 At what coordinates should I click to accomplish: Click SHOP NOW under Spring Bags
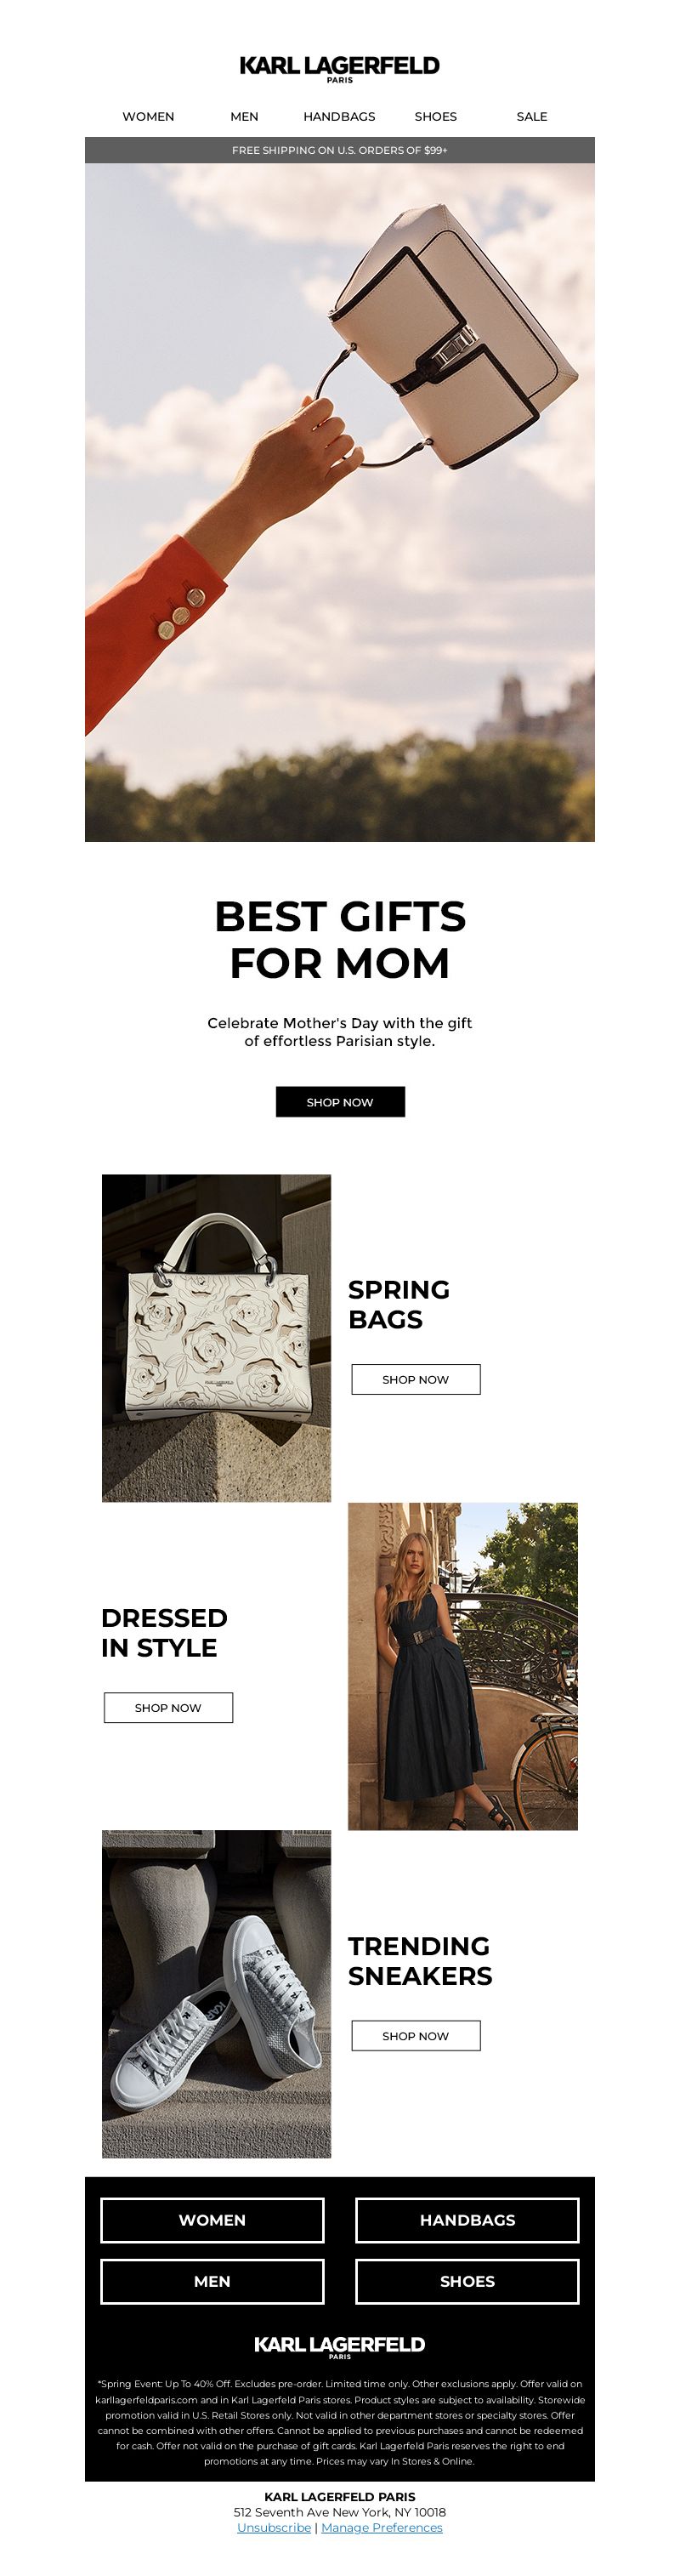pos(416,1379)
